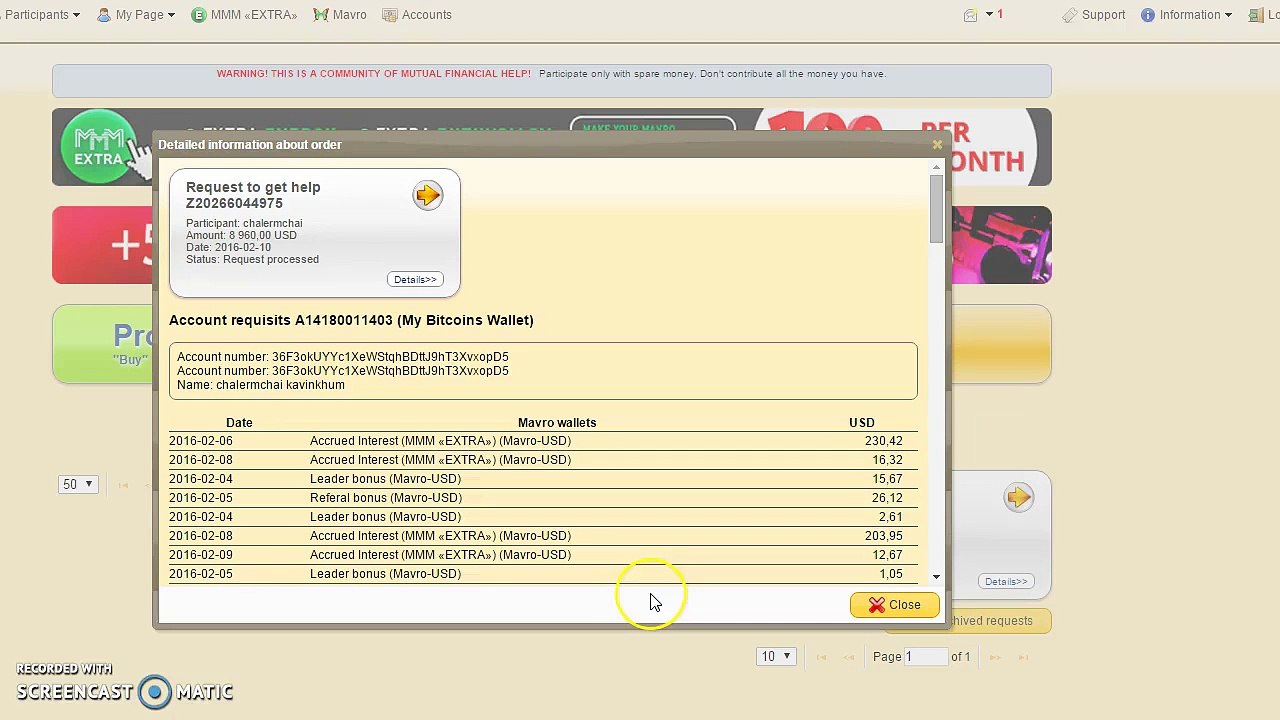The height and width of the screenshot is (720, 1280).
Task: Click the red X icon on the Close button
Action: (877, 605)
